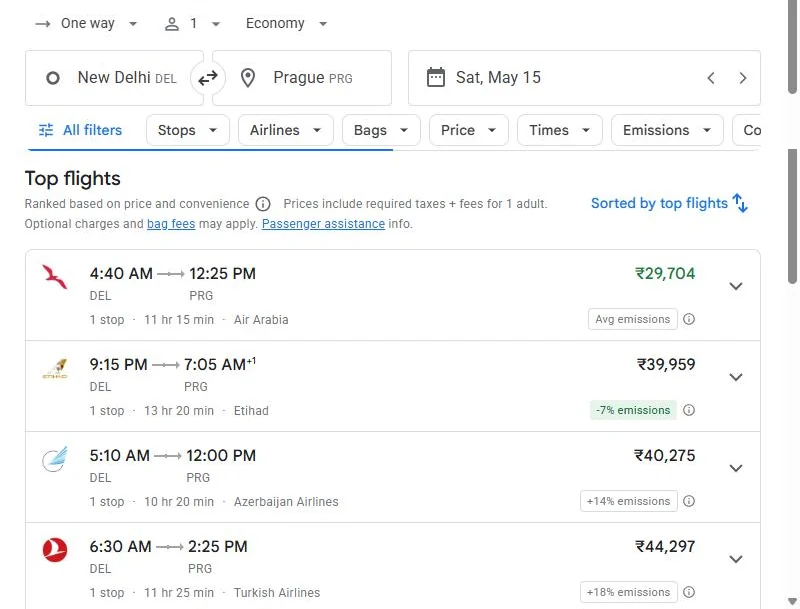Click the Air Arabia airline logo
This screenshot has height=609, width=800.
tap(55, 277)
